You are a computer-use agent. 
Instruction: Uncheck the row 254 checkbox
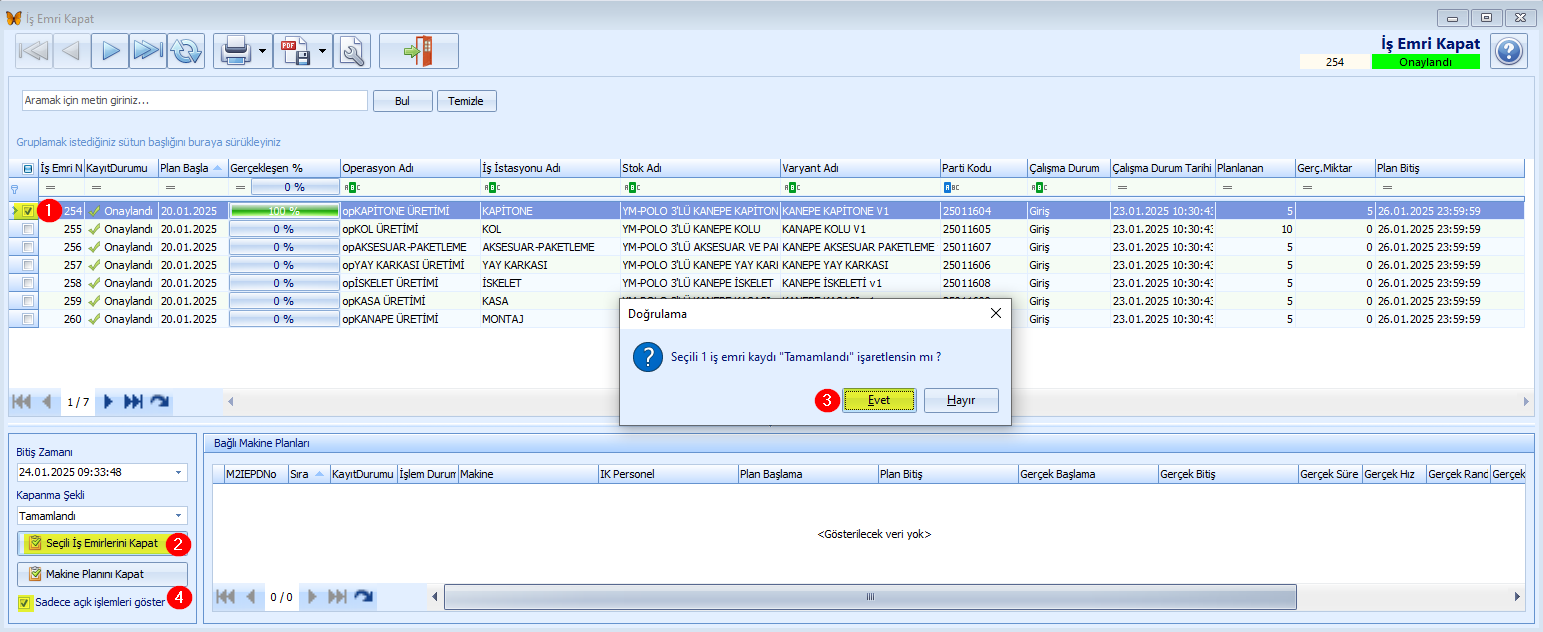[28, 211]
